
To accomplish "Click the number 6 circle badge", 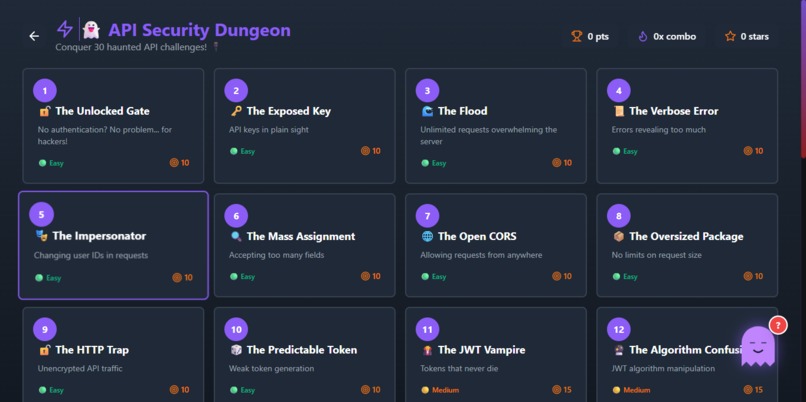I will [236, 216].
